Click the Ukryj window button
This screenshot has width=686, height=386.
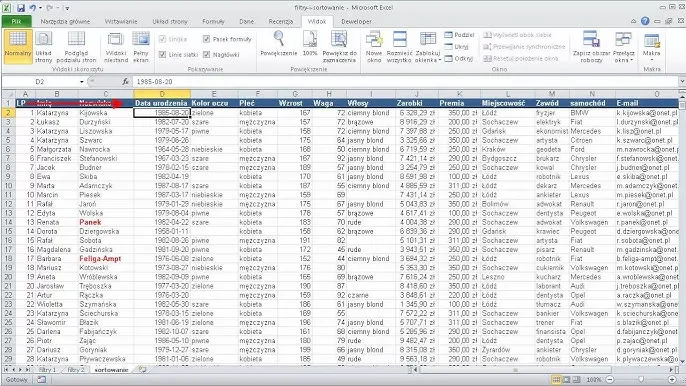[457, 47]
